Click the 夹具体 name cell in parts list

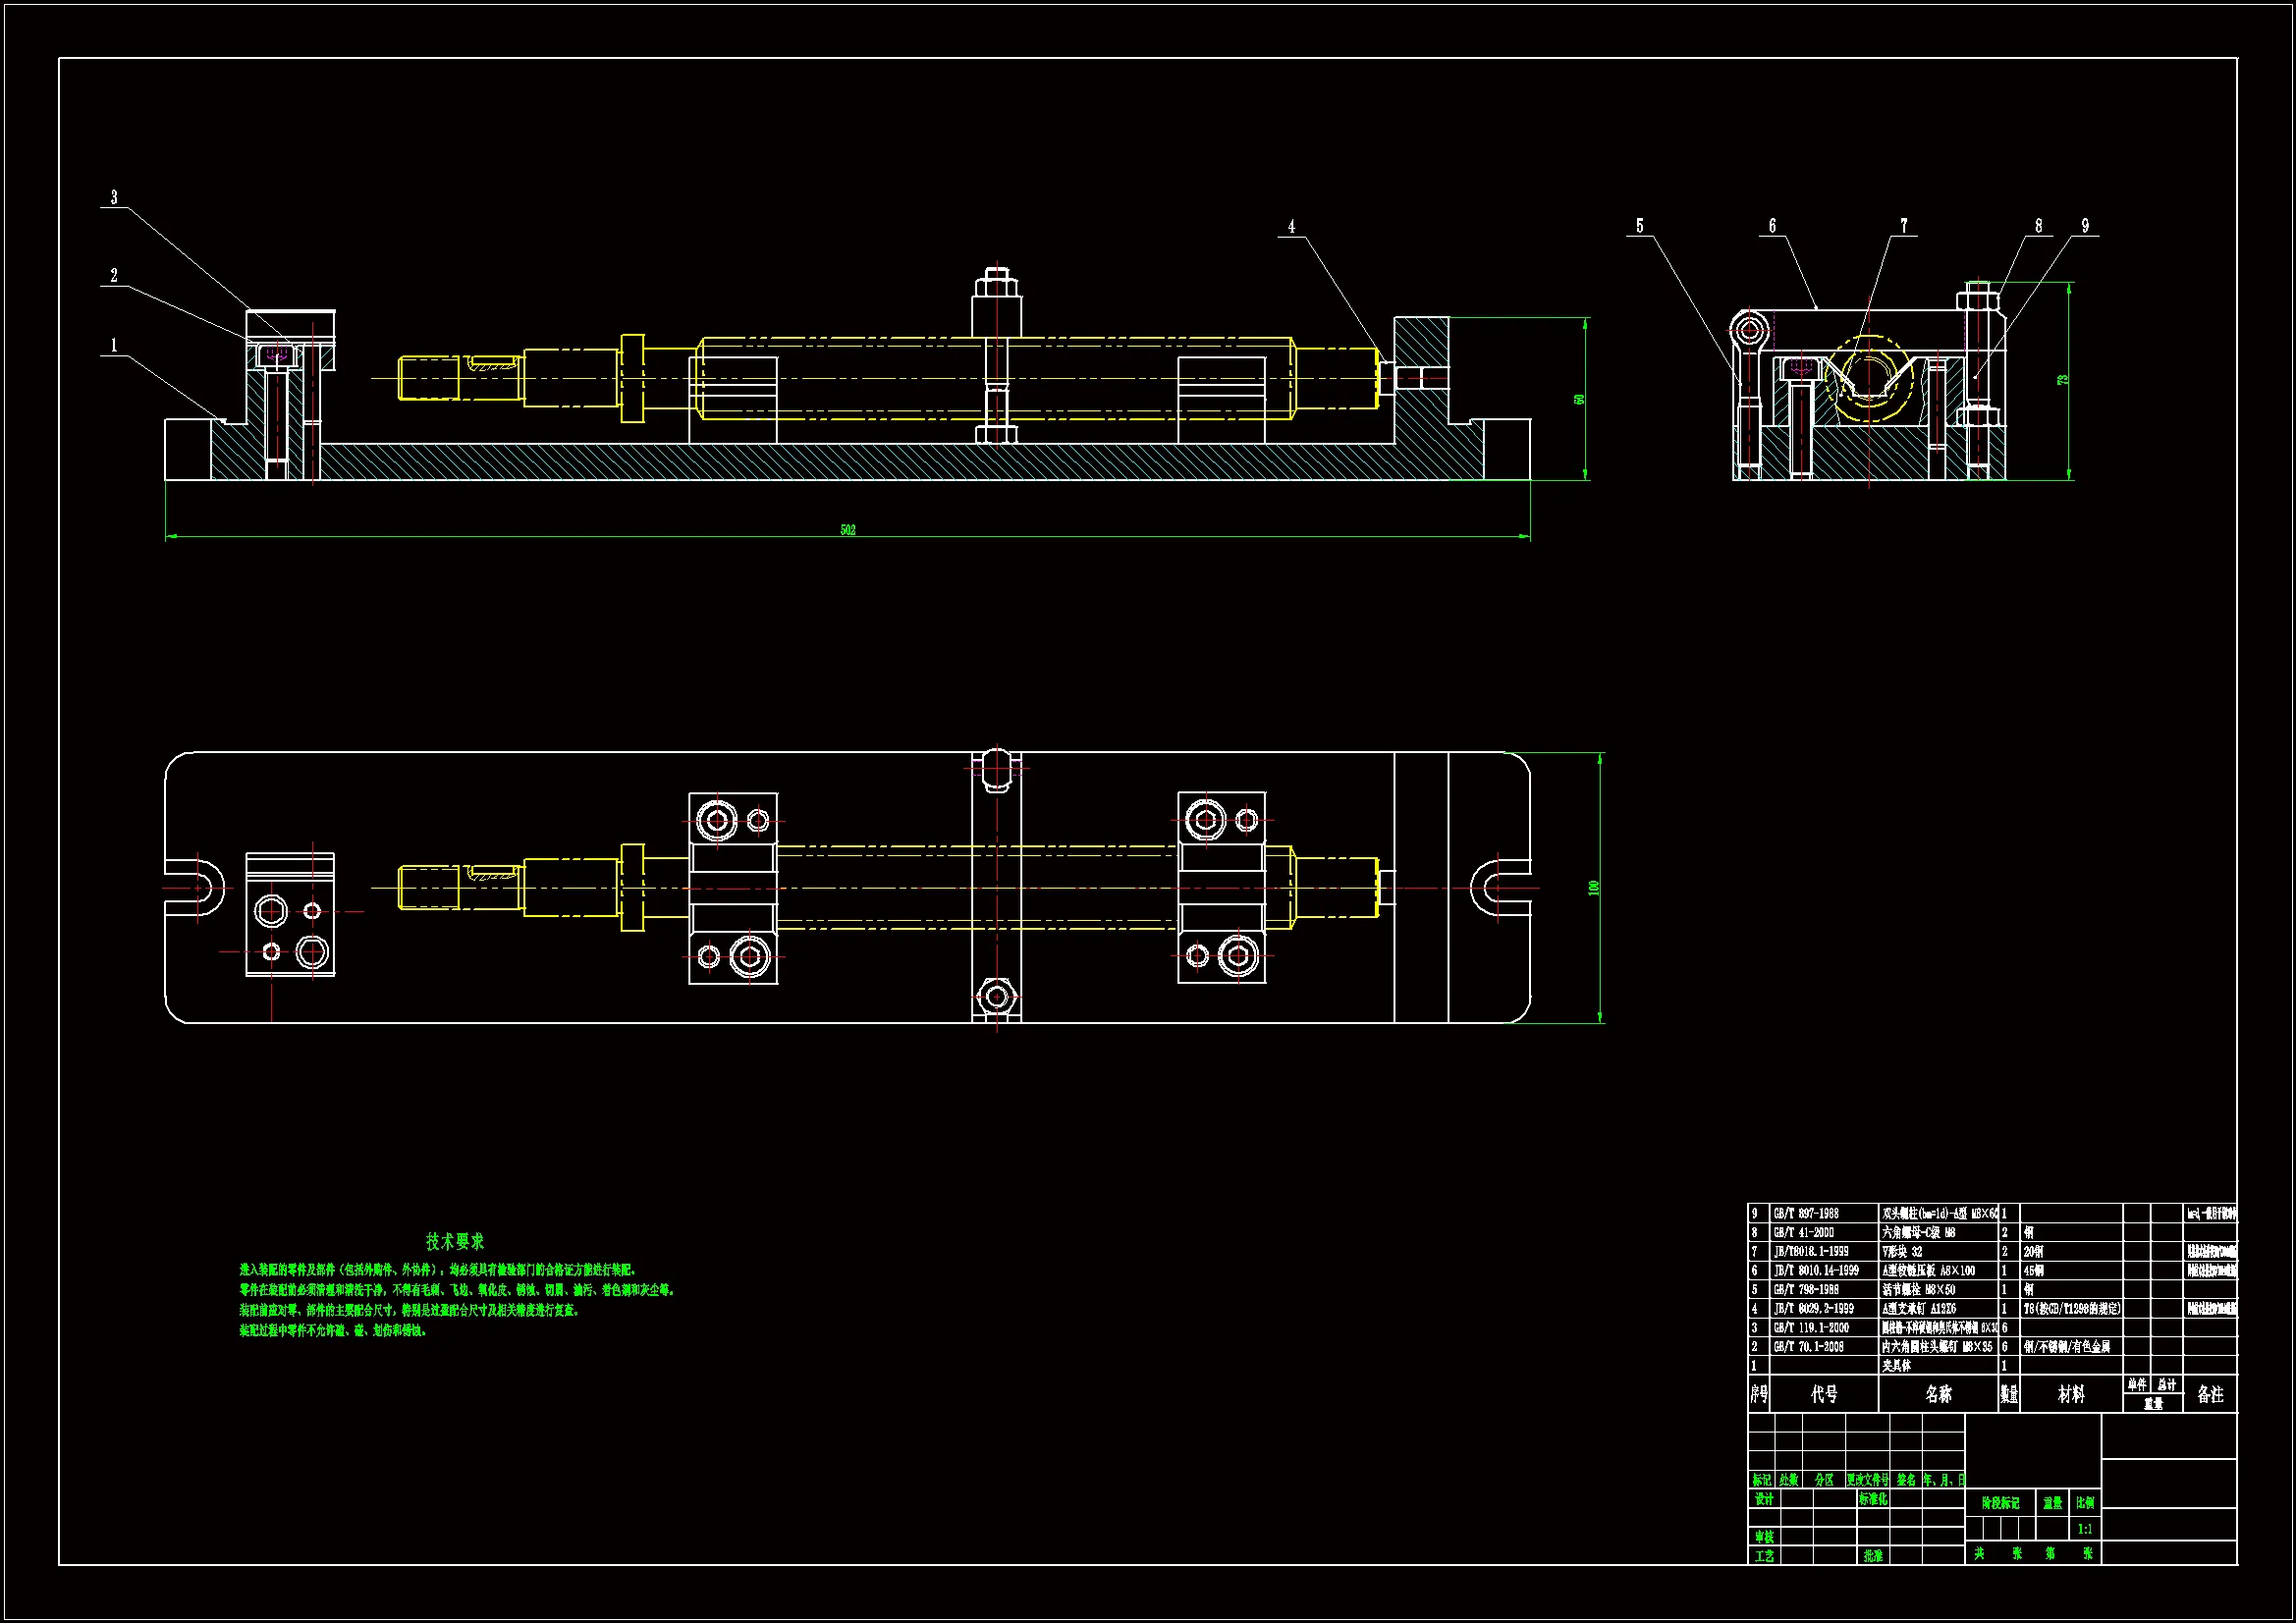[x=1896, y=1366]
